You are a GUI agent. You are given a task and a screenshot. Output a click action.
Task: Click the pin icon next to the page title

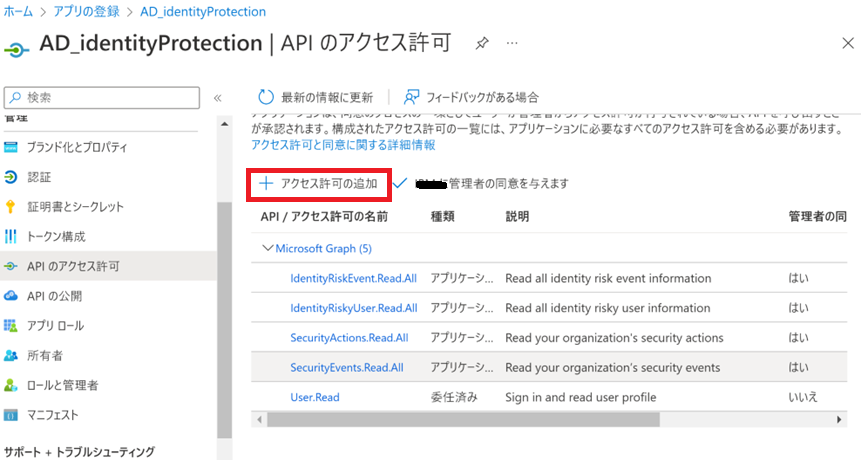[x=482, y=43]
